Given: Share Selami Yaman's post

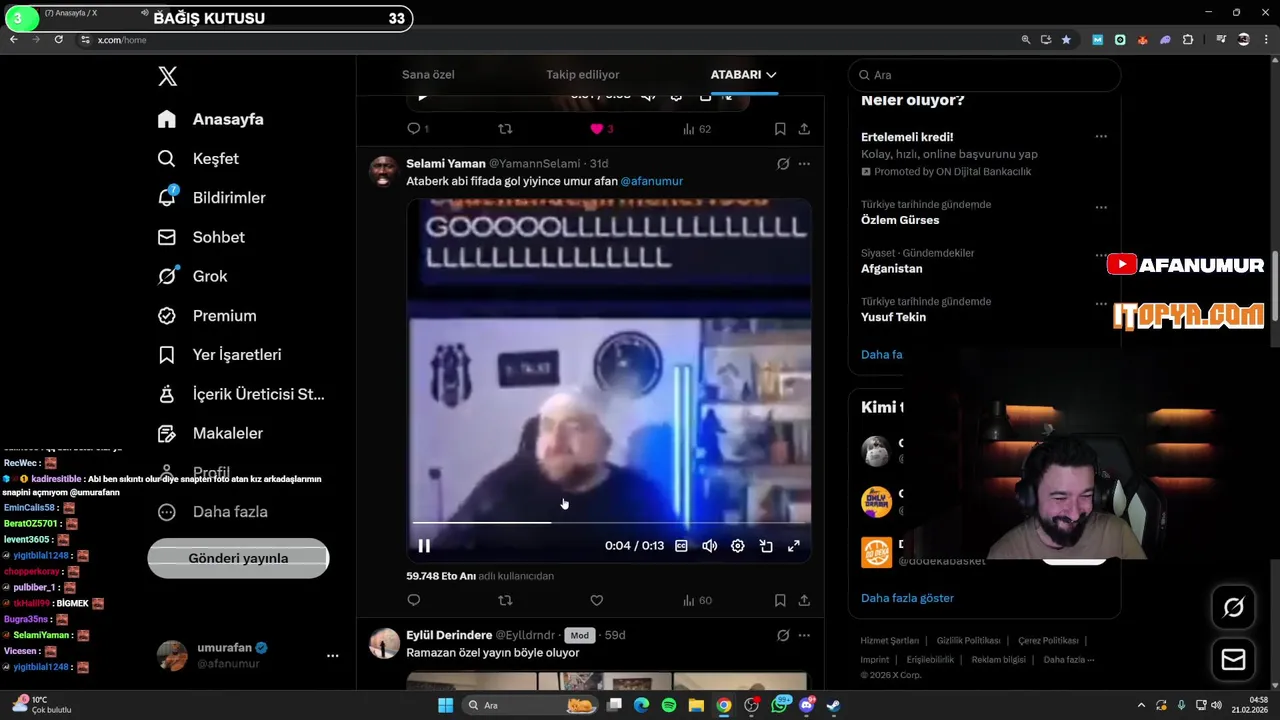Looking at the screenshot, I should point(804,600).
